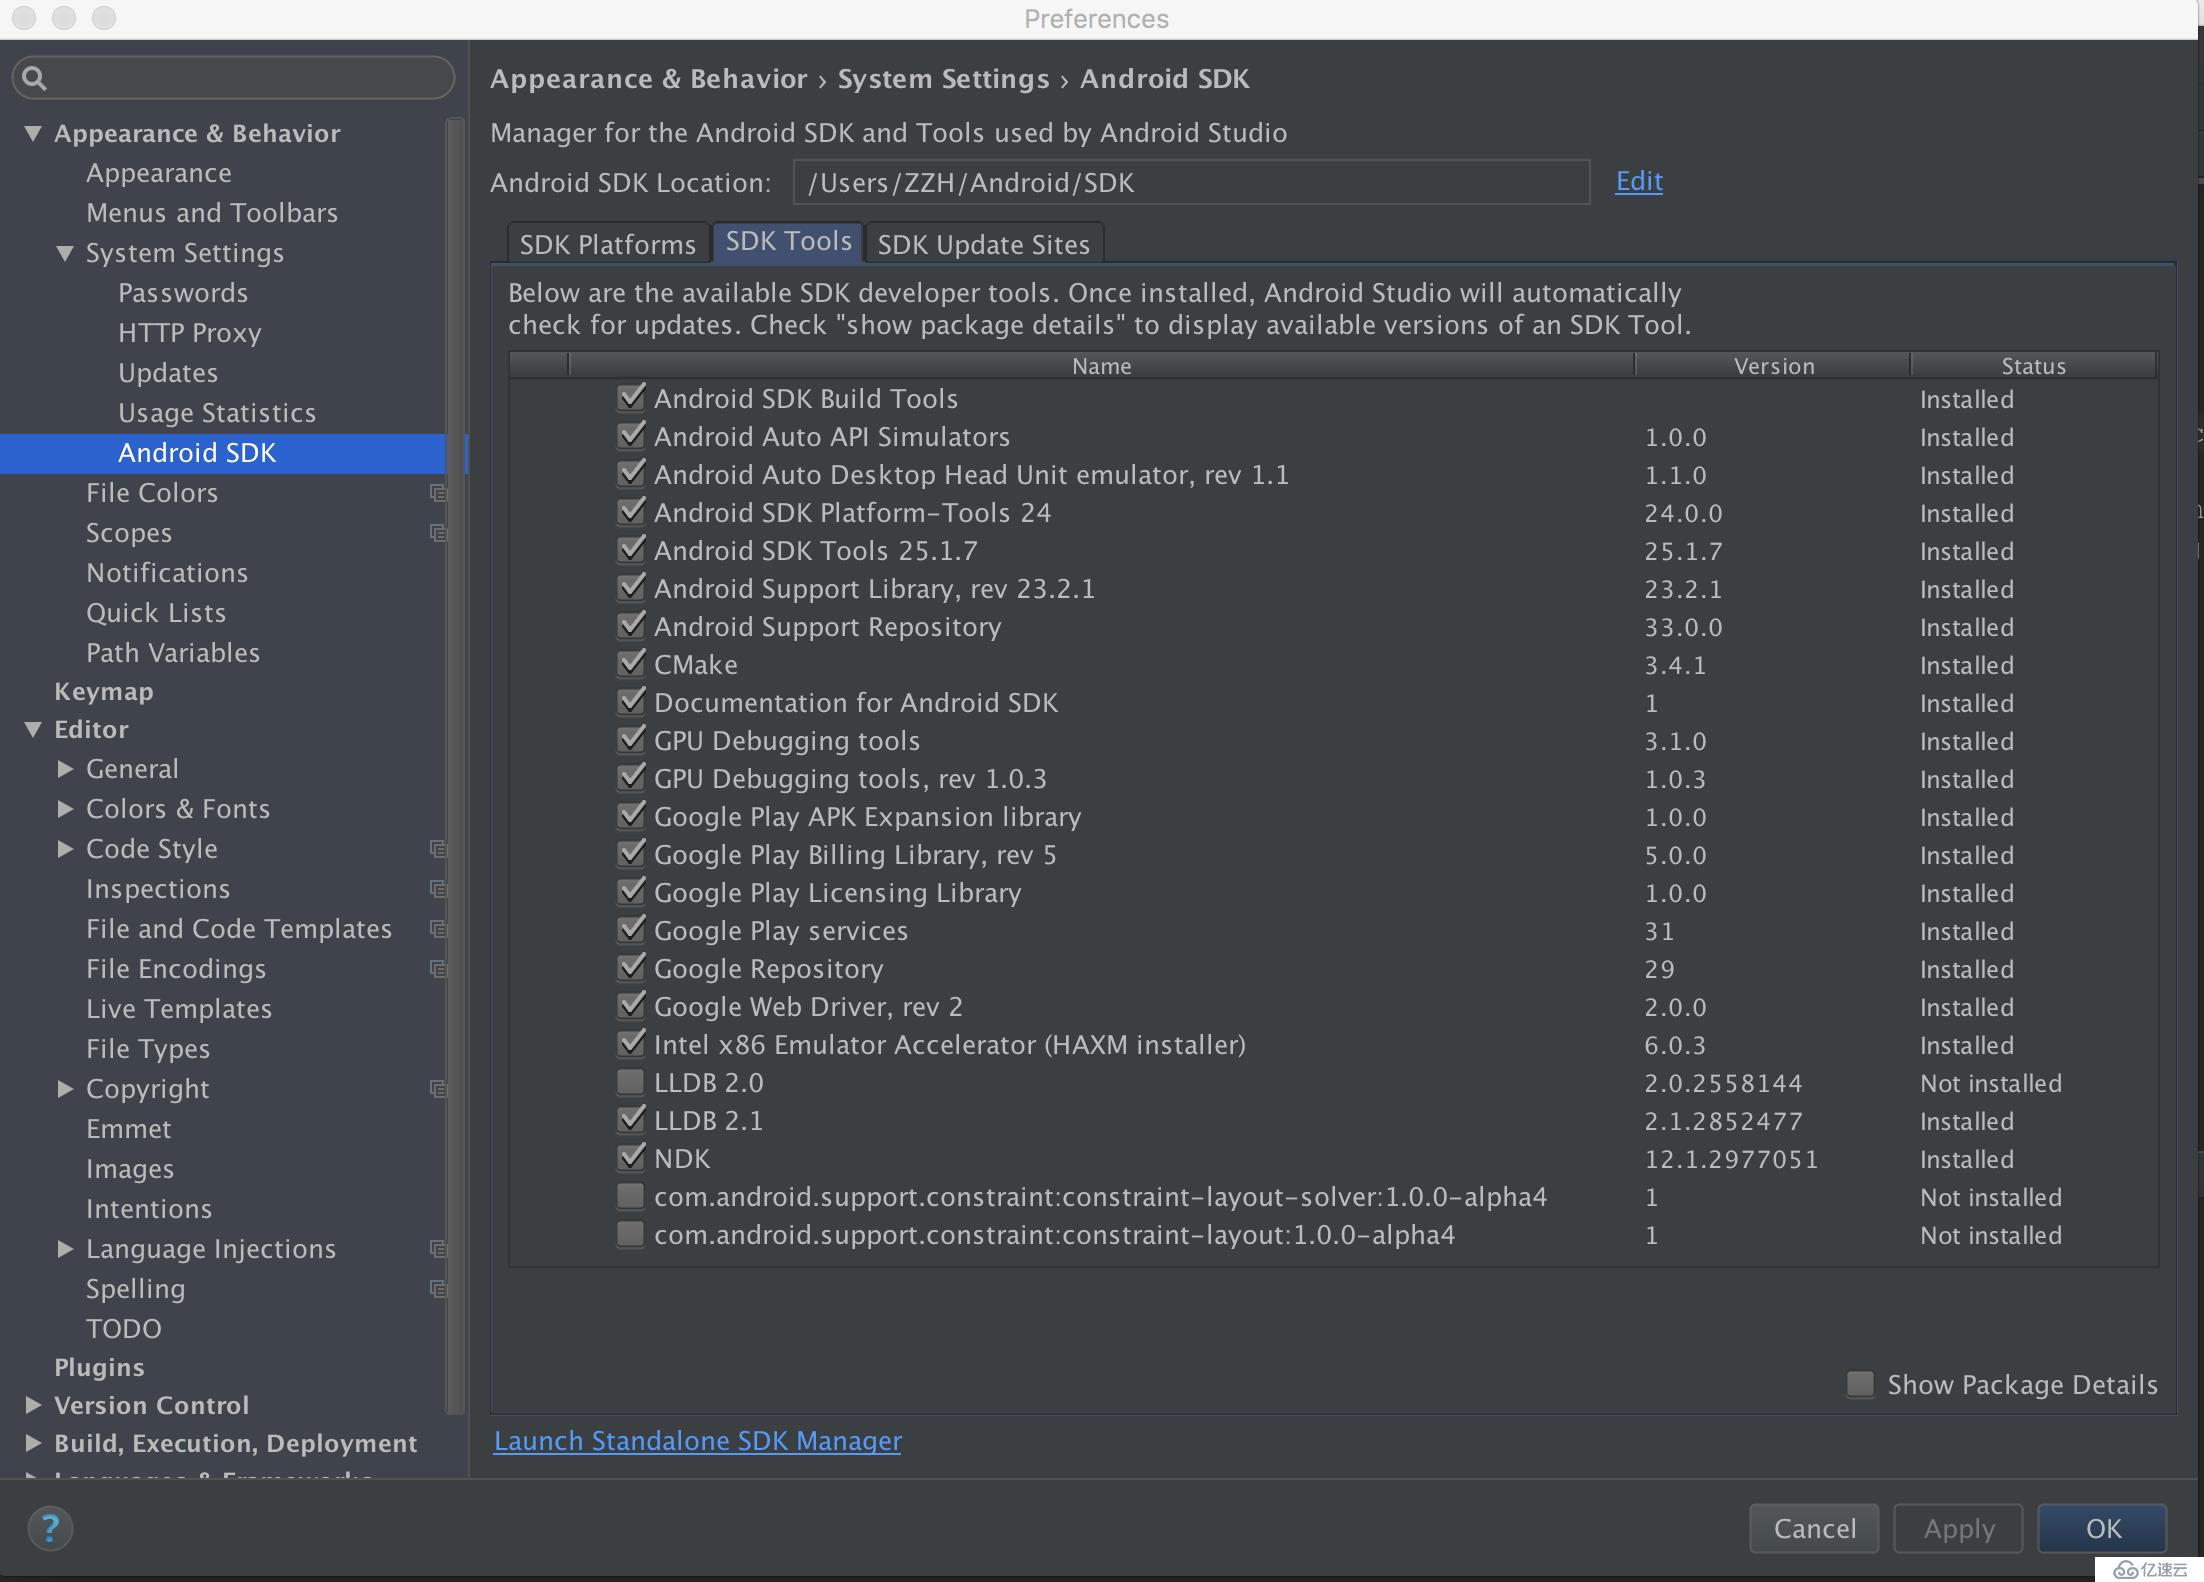Click the Apply button
The width and height of the screenshot is (2204, 1582).
point(1958,1528)
